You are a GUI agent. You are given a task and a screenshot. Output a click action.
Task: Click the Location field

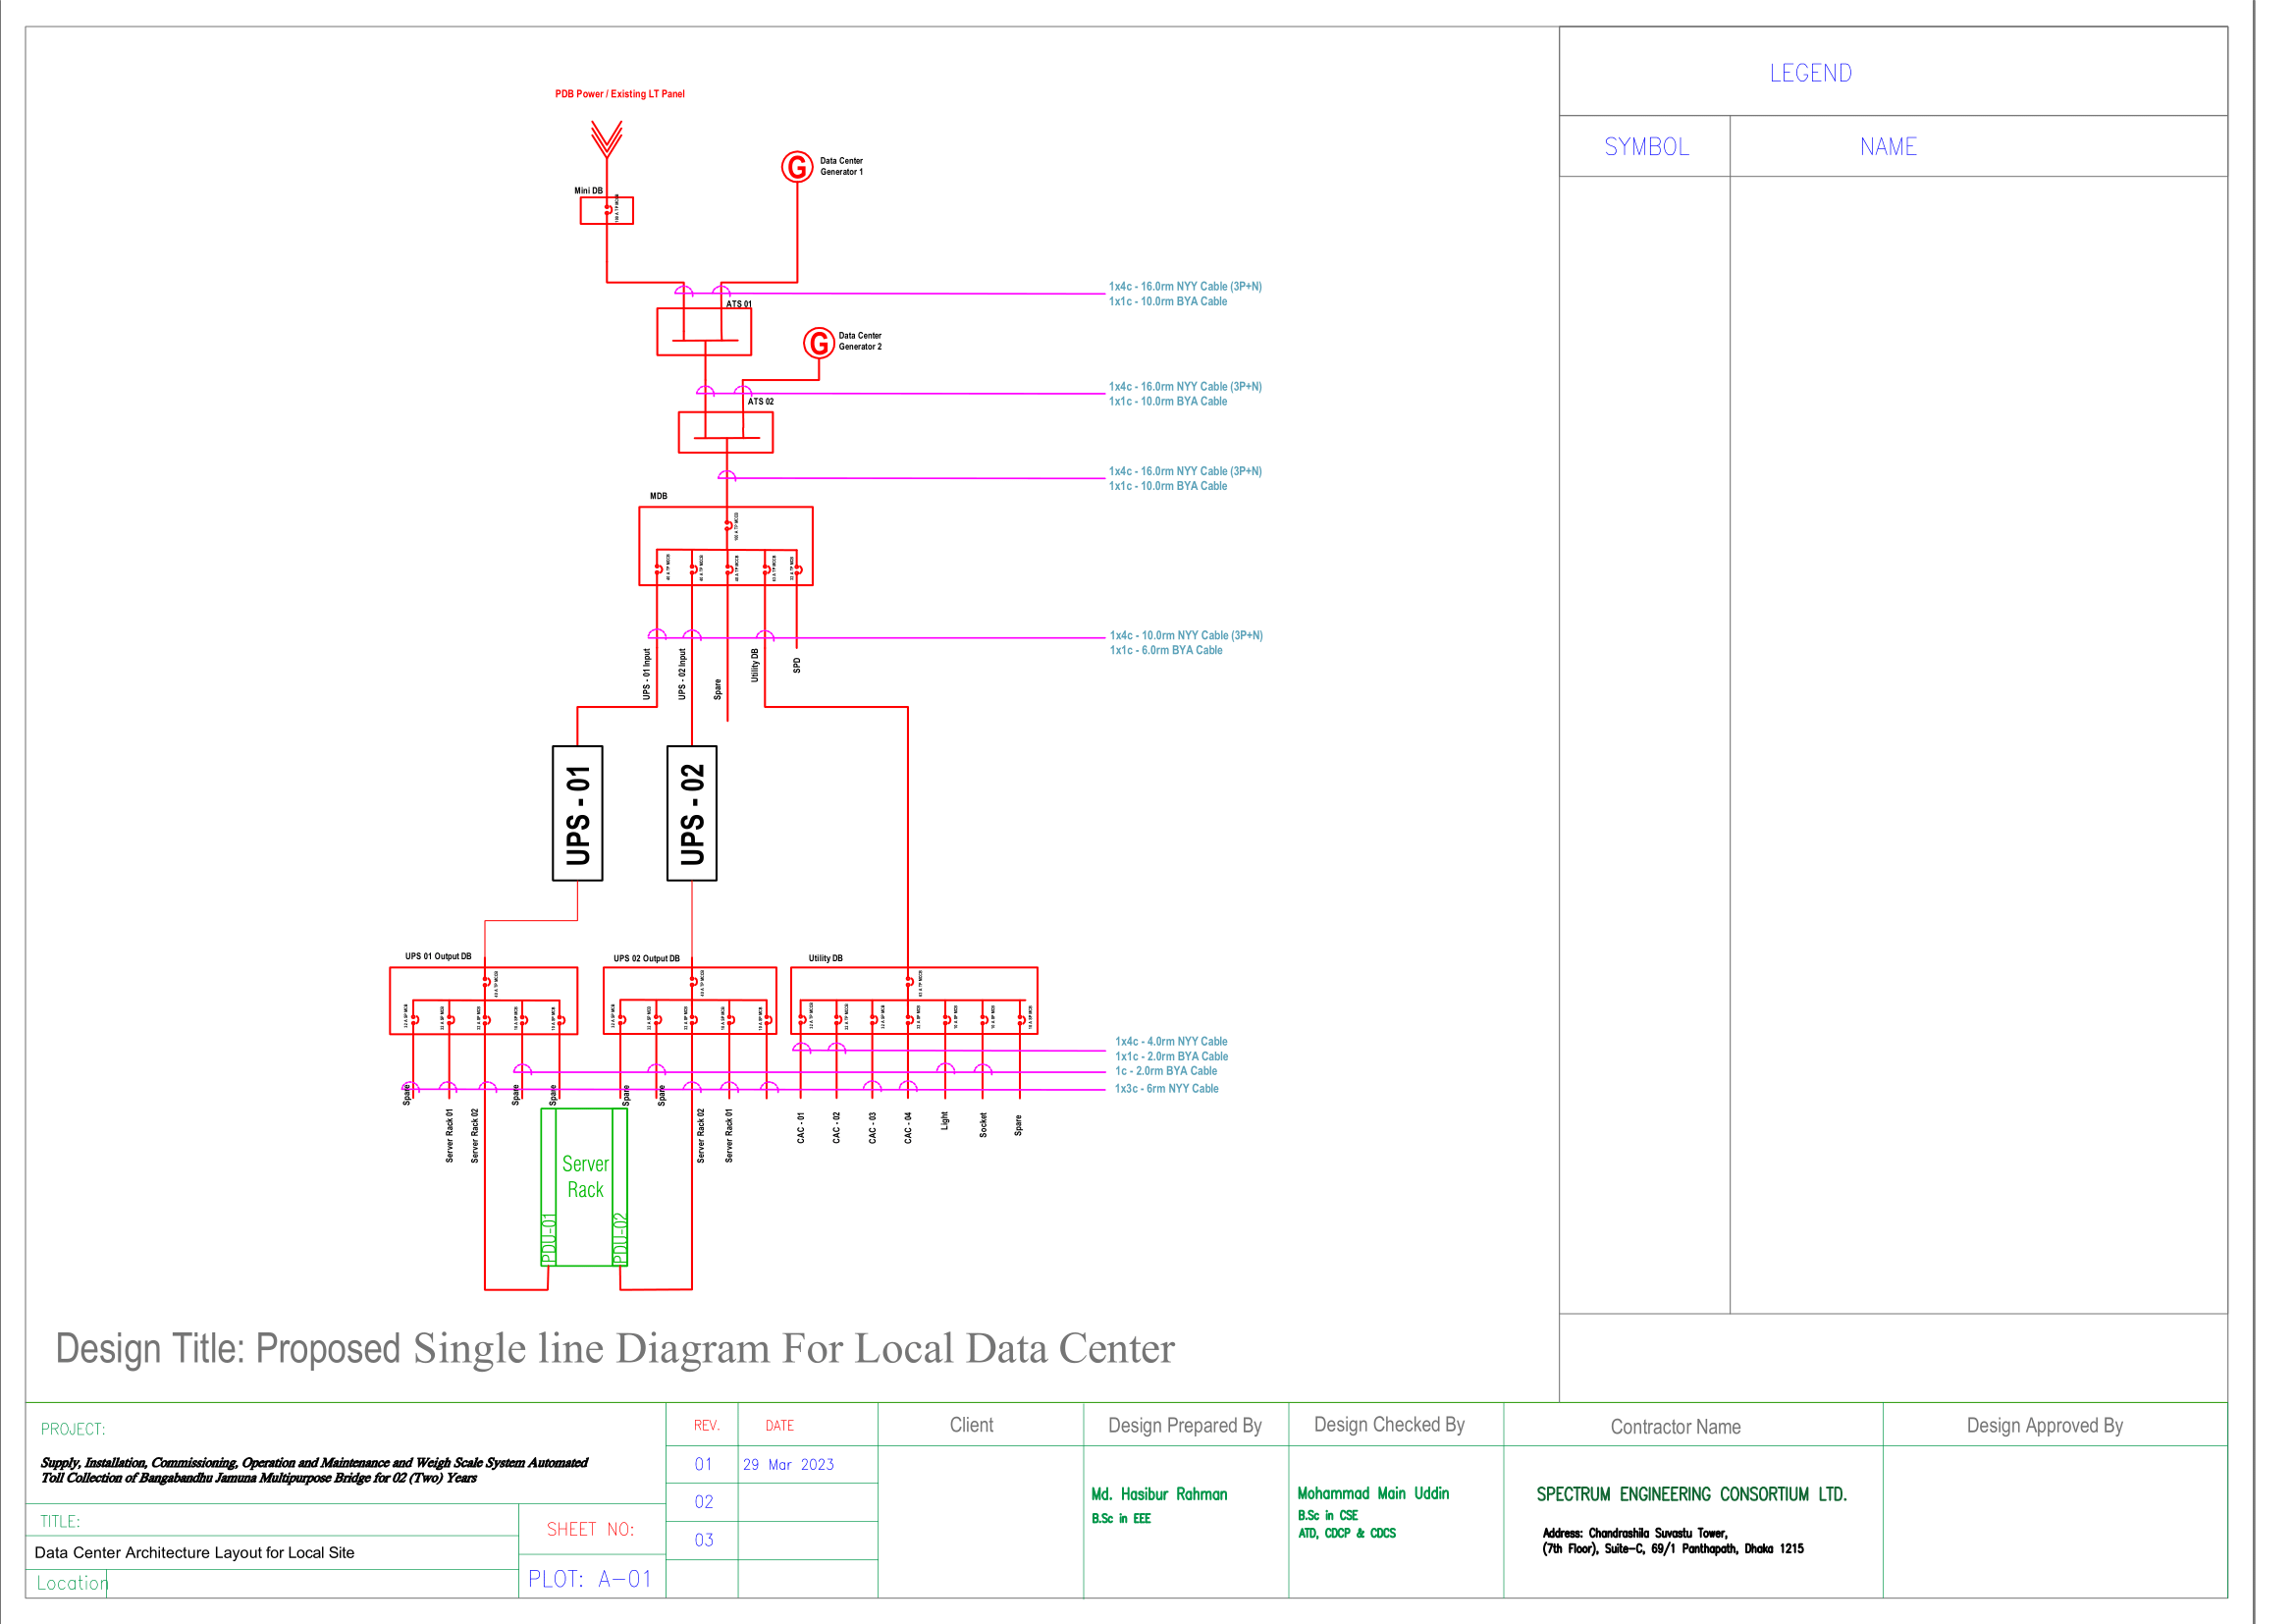[72, 1583]
